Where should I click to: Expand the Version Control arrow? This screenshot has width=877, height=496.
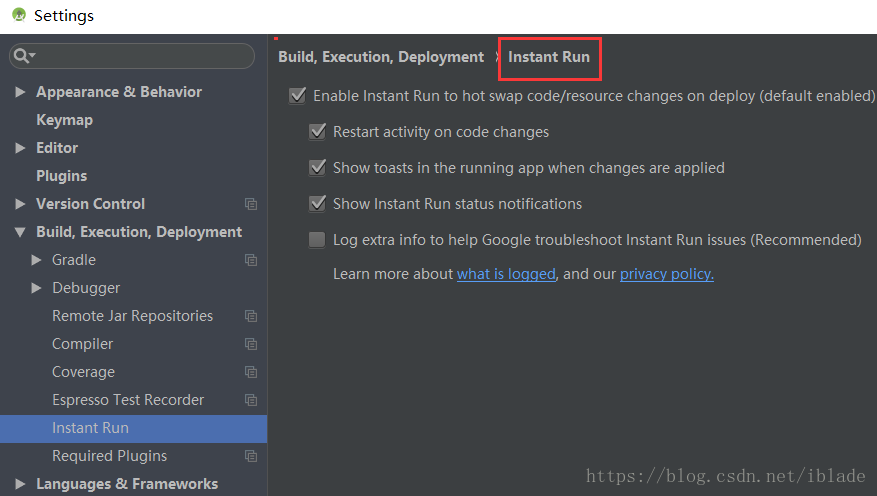20,204
